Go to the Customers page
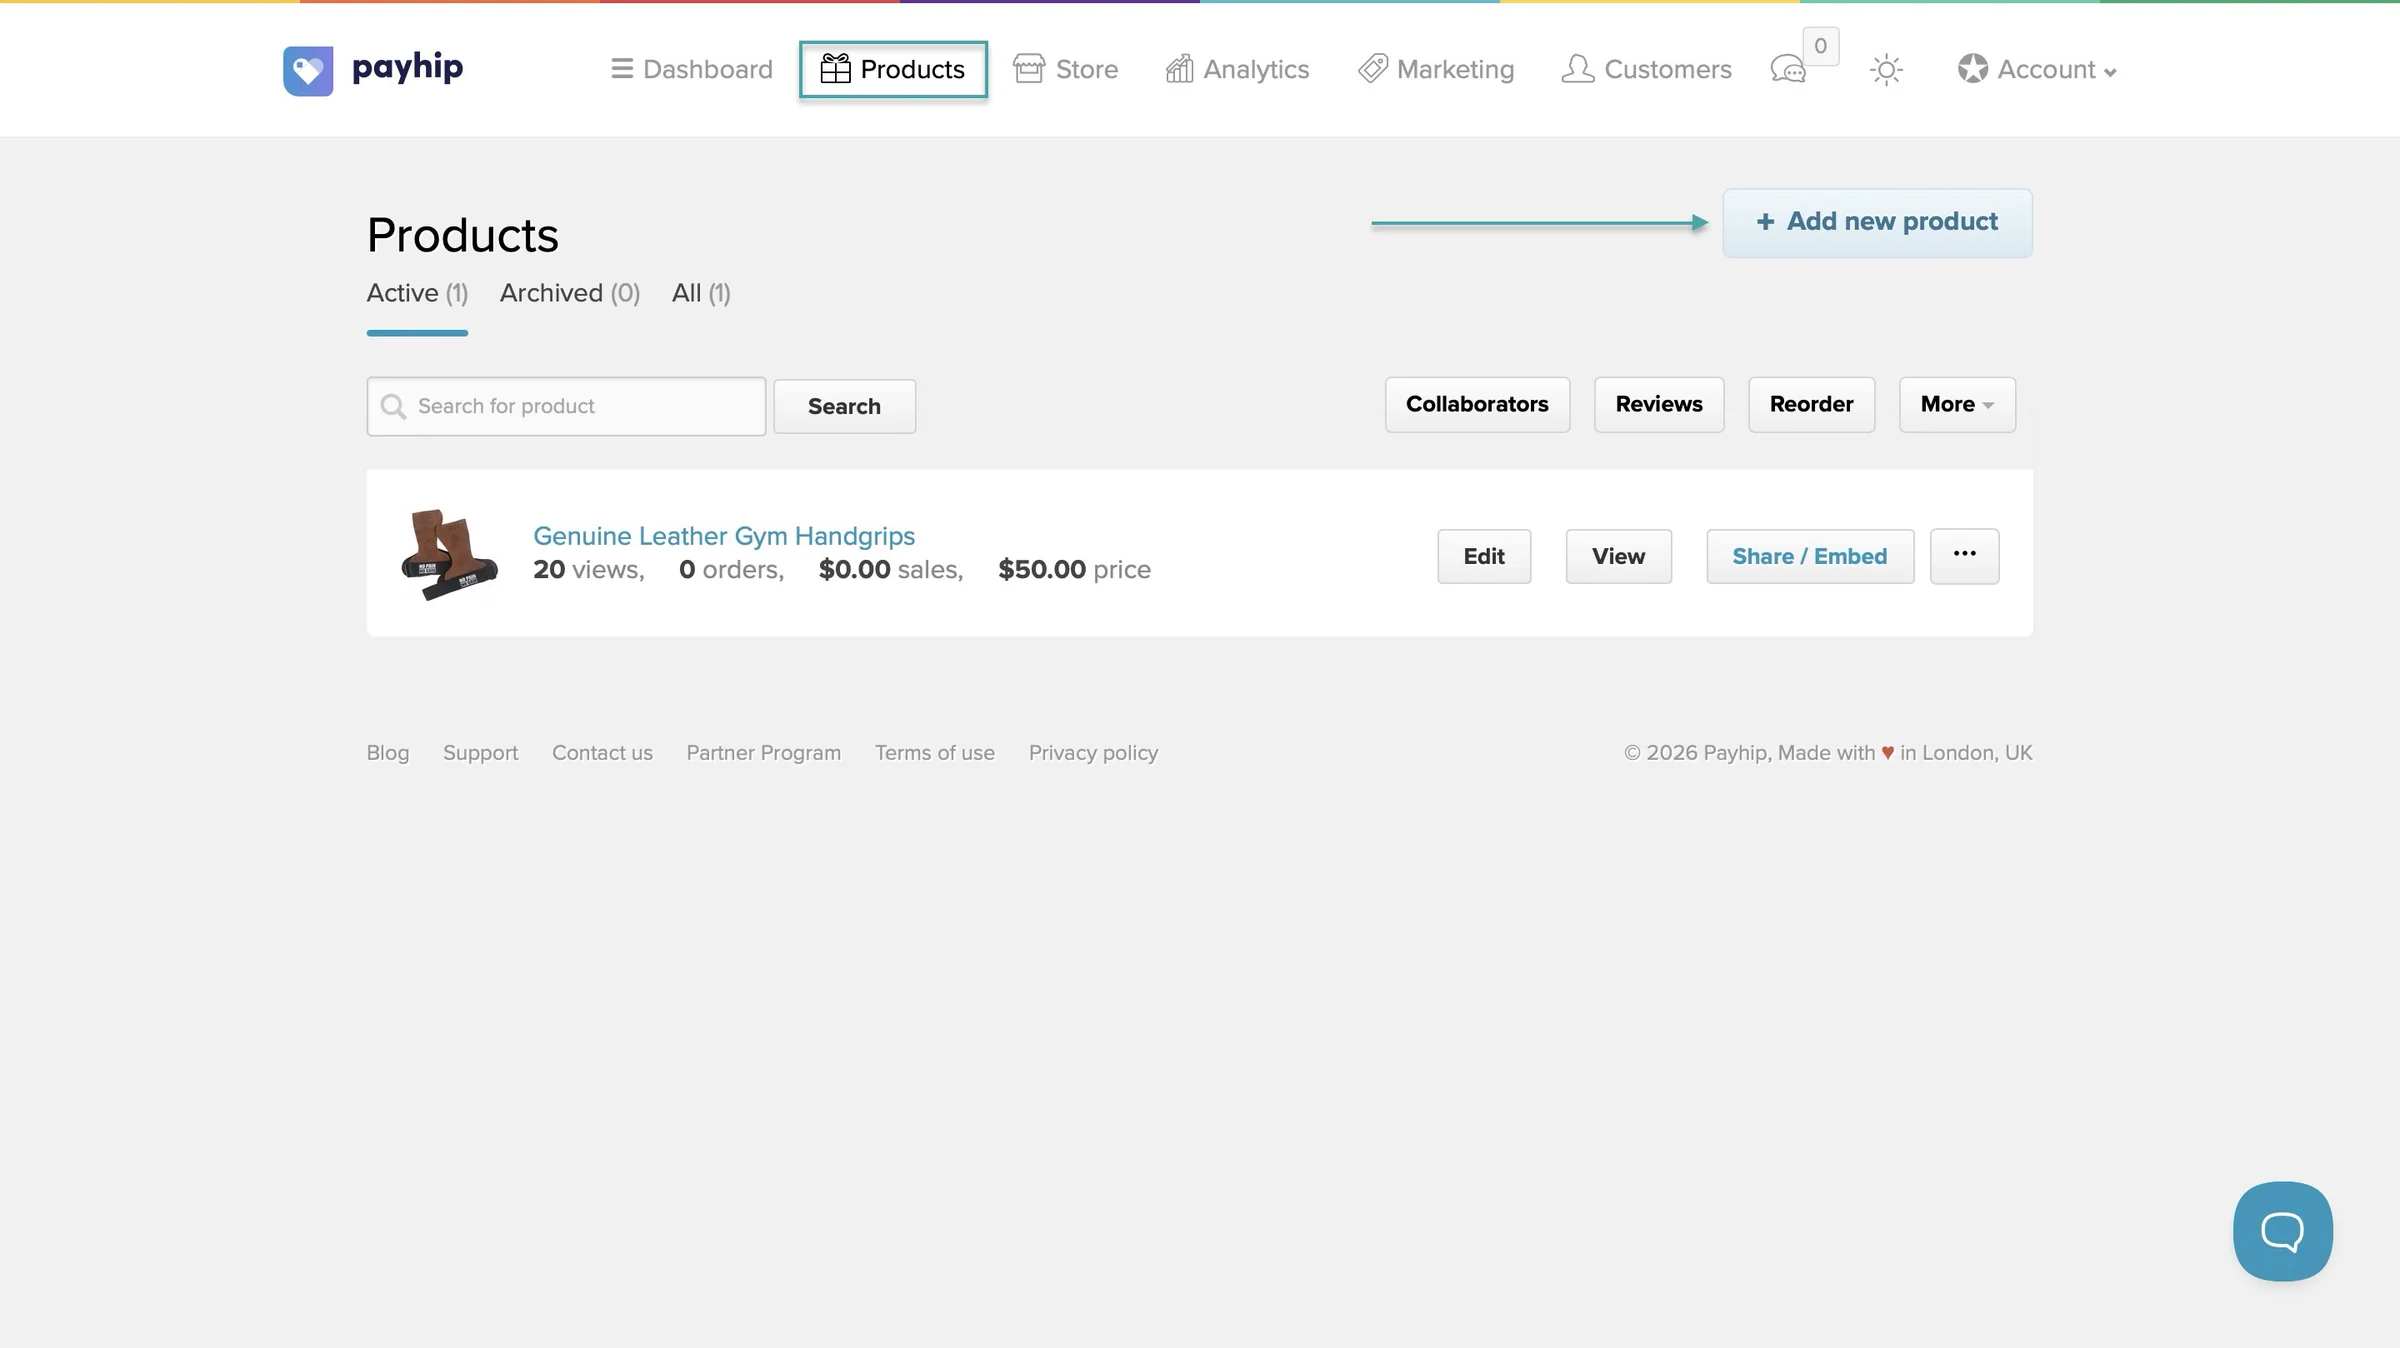 point(1646,69)
